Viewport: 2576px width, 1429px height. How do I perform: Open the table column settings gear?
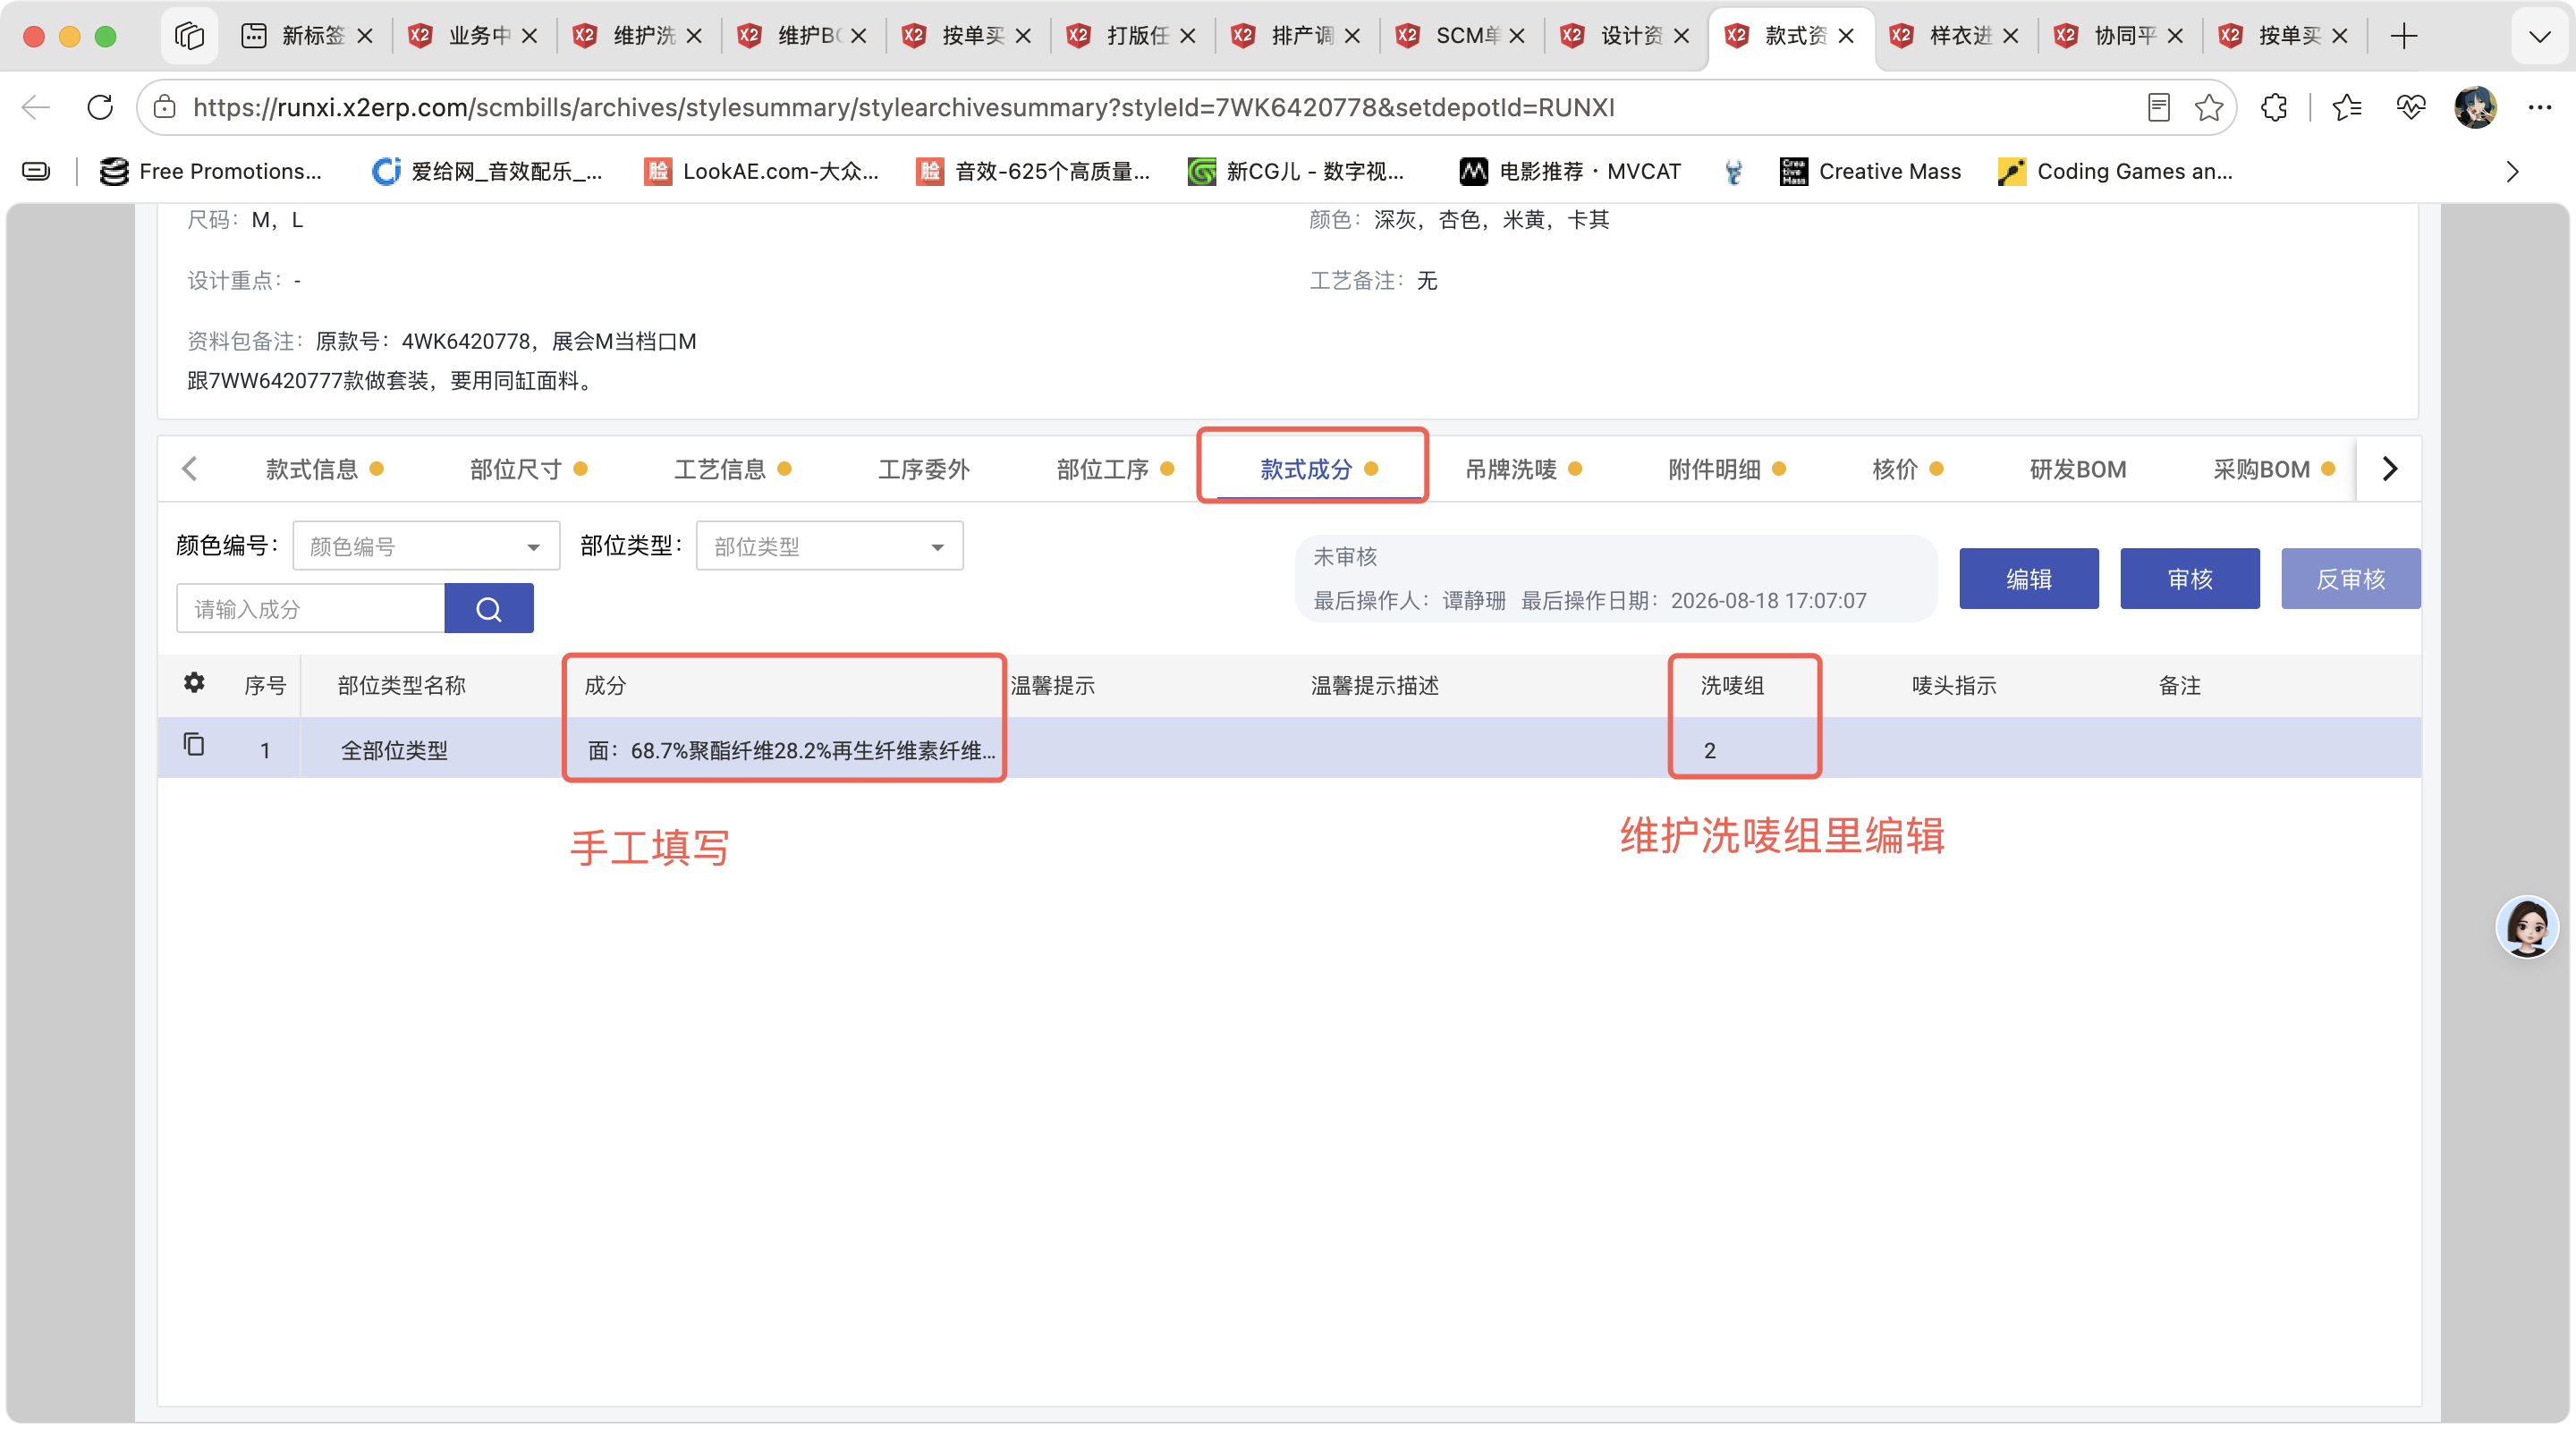coord(194,683)
